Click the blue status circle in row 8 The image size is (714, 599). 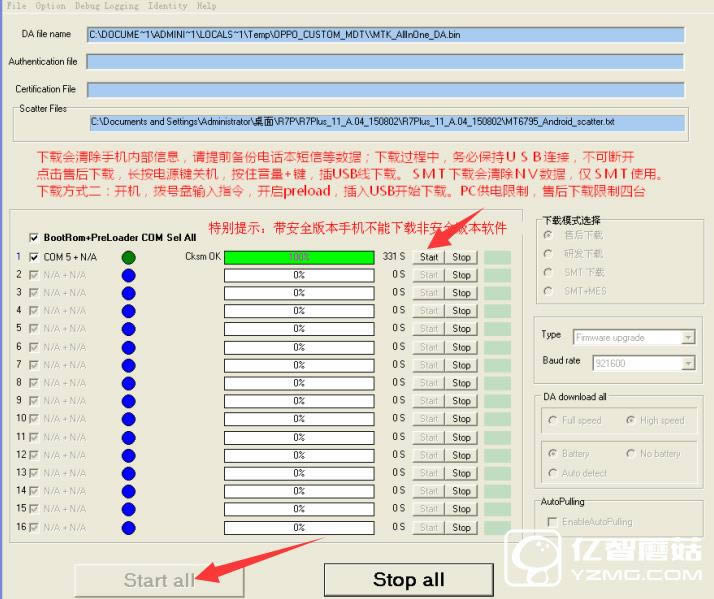coord(129,383)
